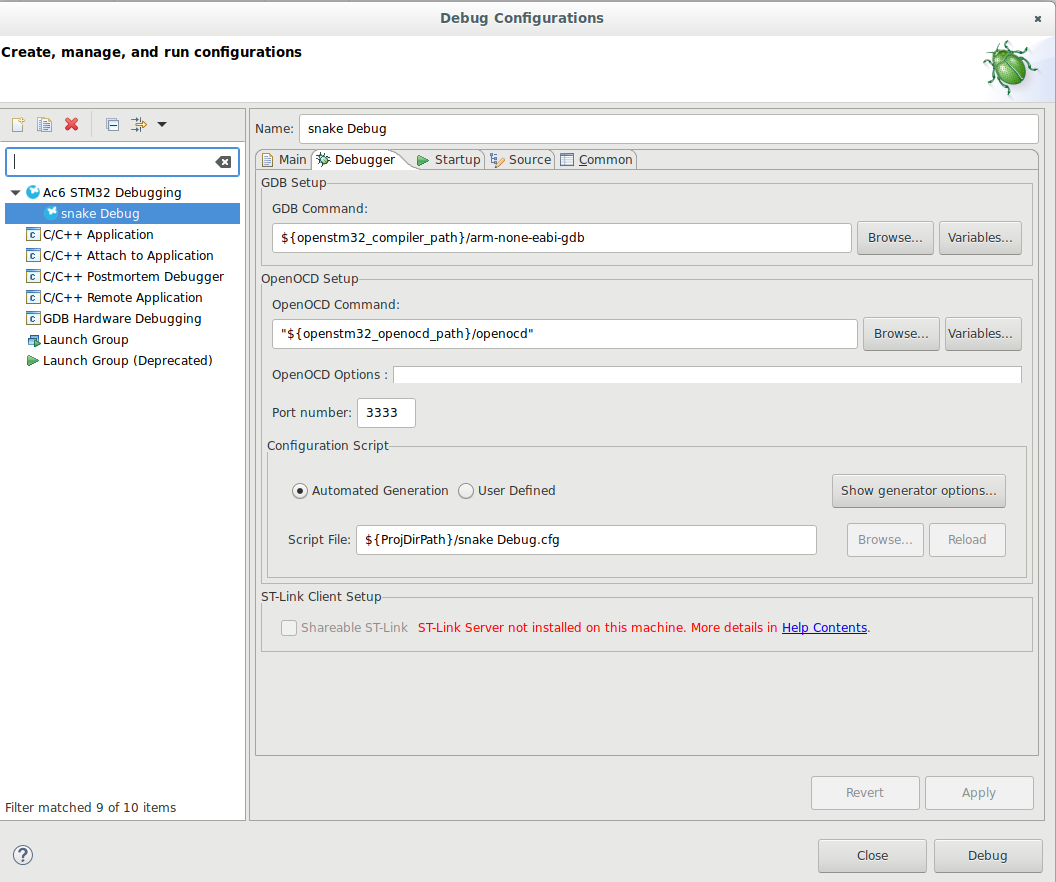
Task: Duplicate the selected launch configuration
Action: (44, 125)
